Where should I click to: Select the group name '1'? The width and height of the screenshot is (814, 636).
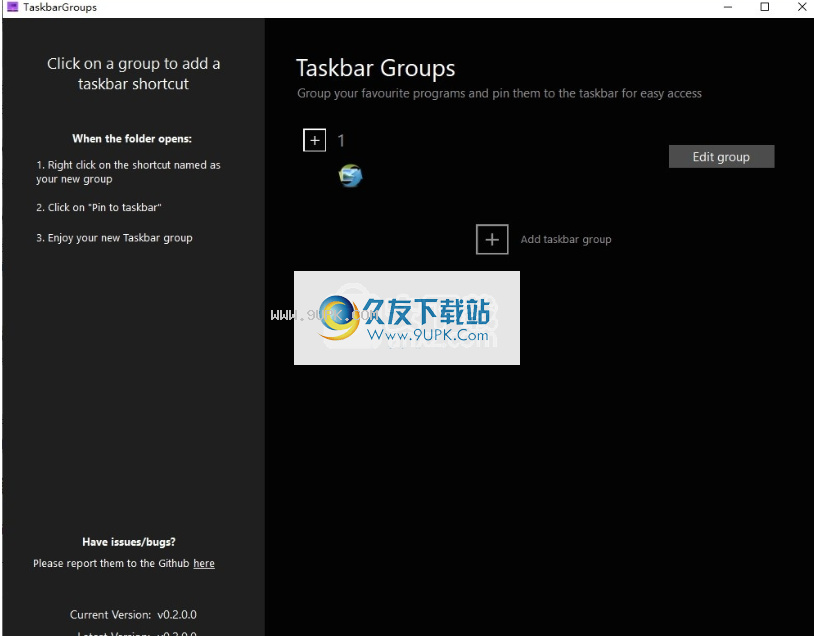point(341,140)
